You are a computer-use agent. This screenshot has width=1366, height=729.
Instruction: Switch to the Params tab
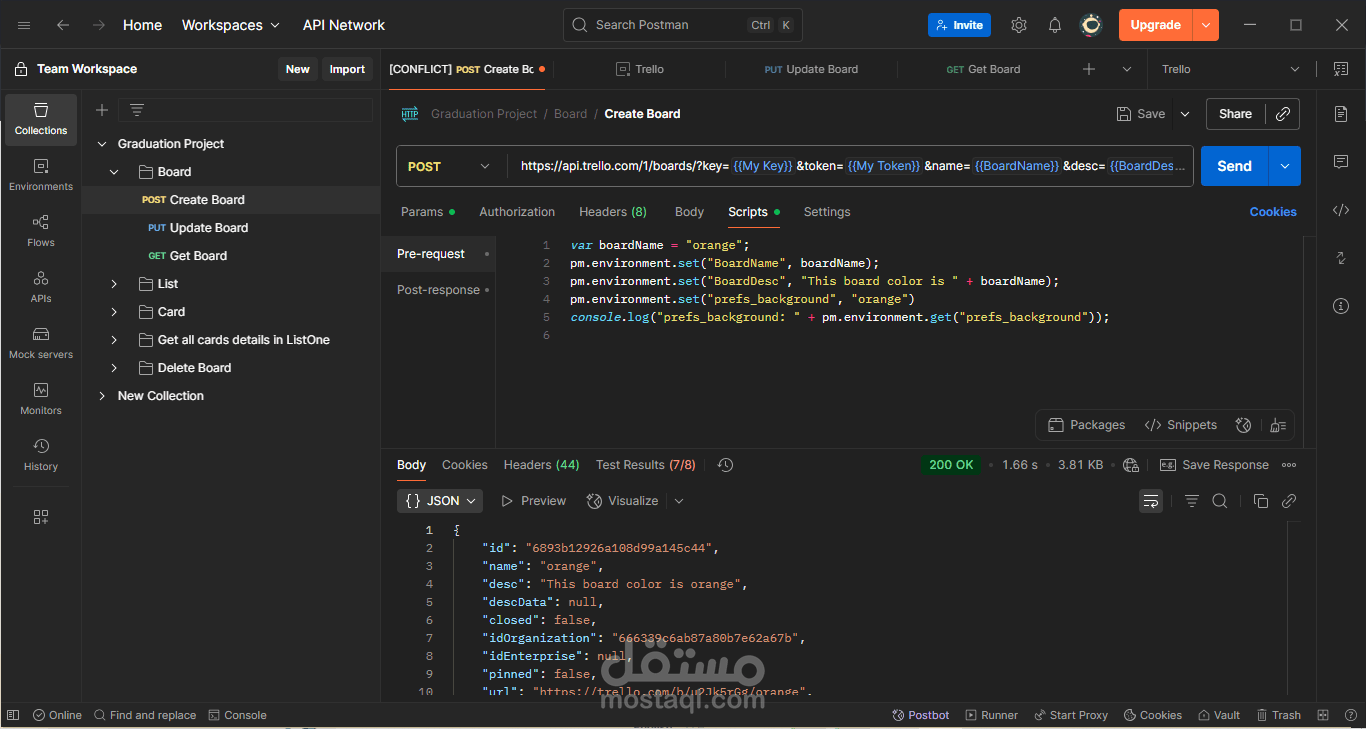(427, 212)
